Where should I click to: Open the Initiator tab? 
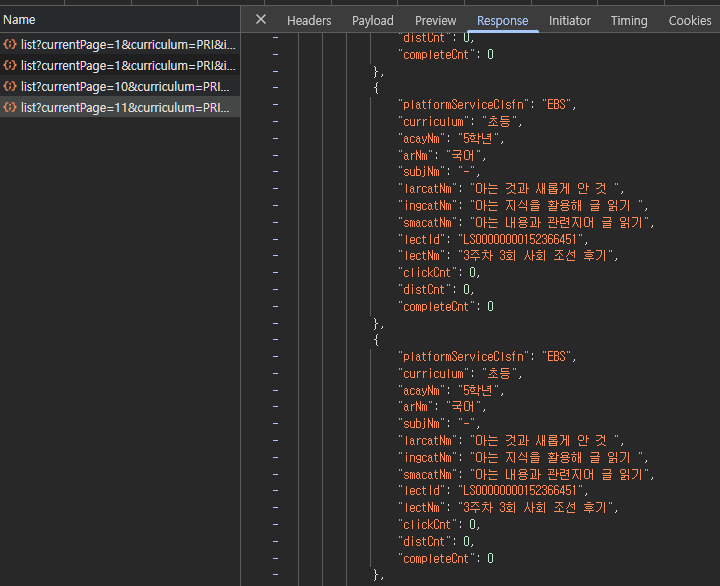point(570,21)
